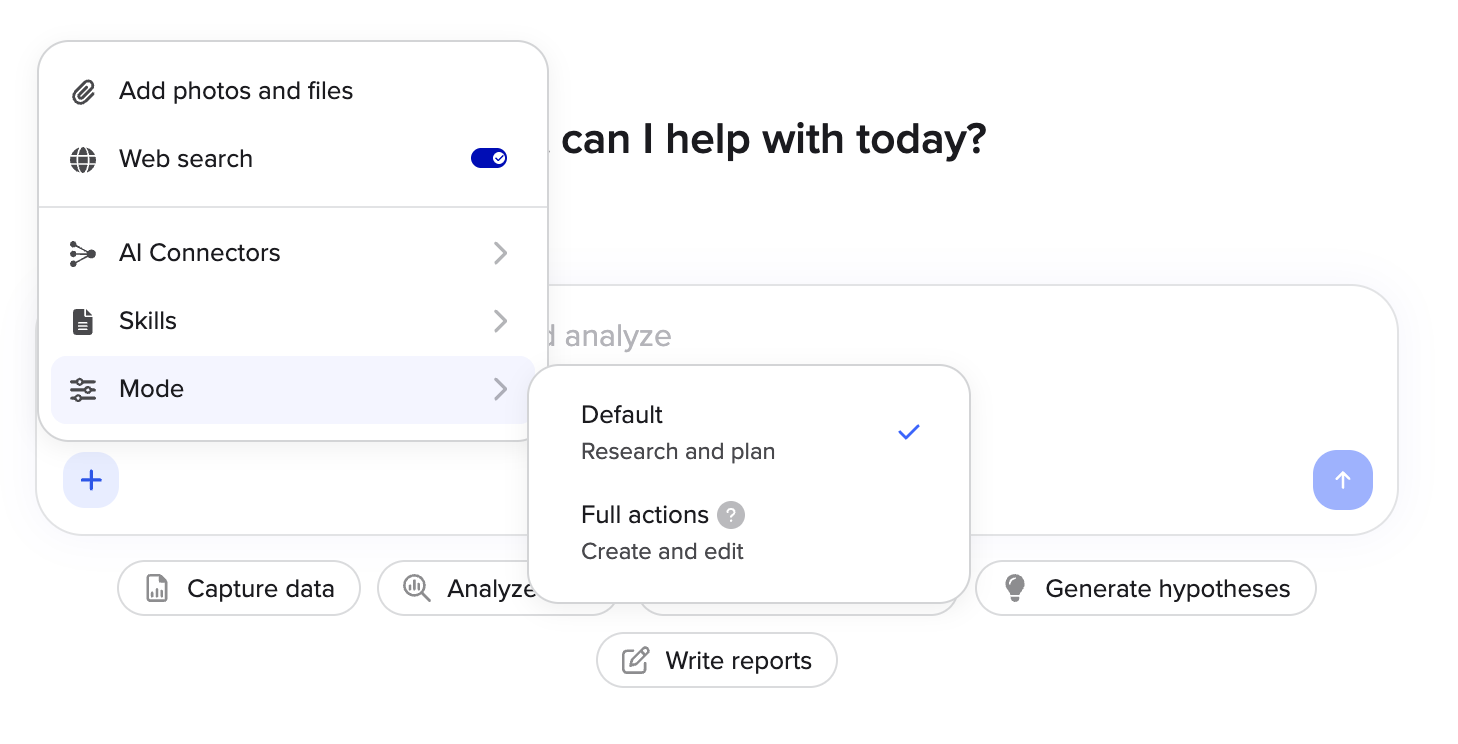Click the AI Connectors nodes icon

tap(83, 254)
